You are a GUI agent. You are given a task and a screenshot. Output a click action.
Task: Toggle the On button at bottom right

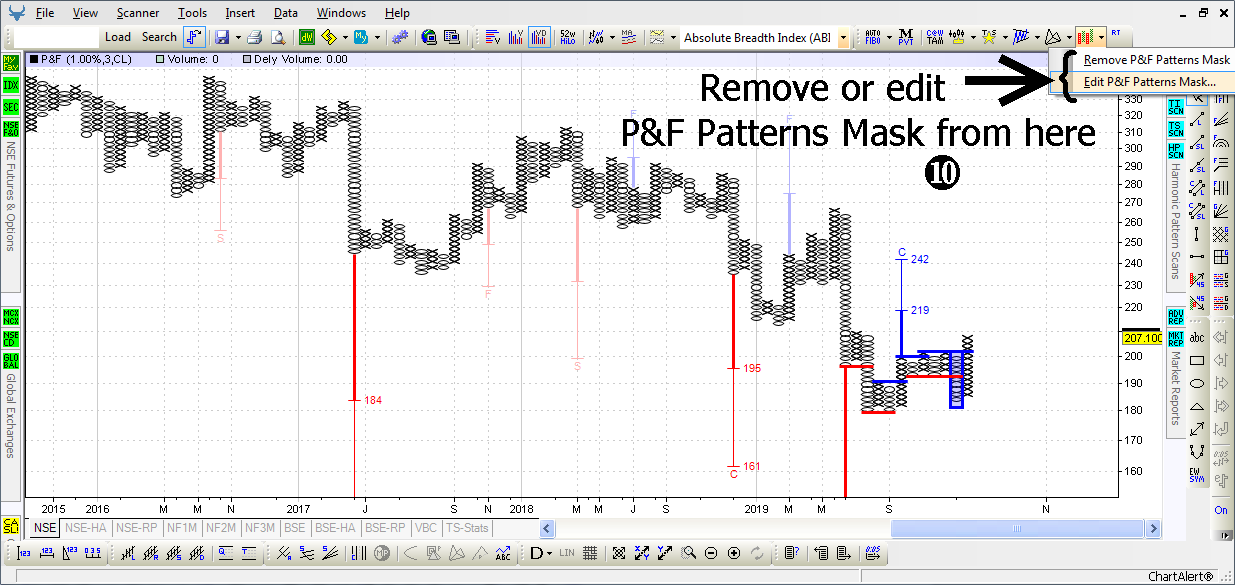tap(1221, 510)
